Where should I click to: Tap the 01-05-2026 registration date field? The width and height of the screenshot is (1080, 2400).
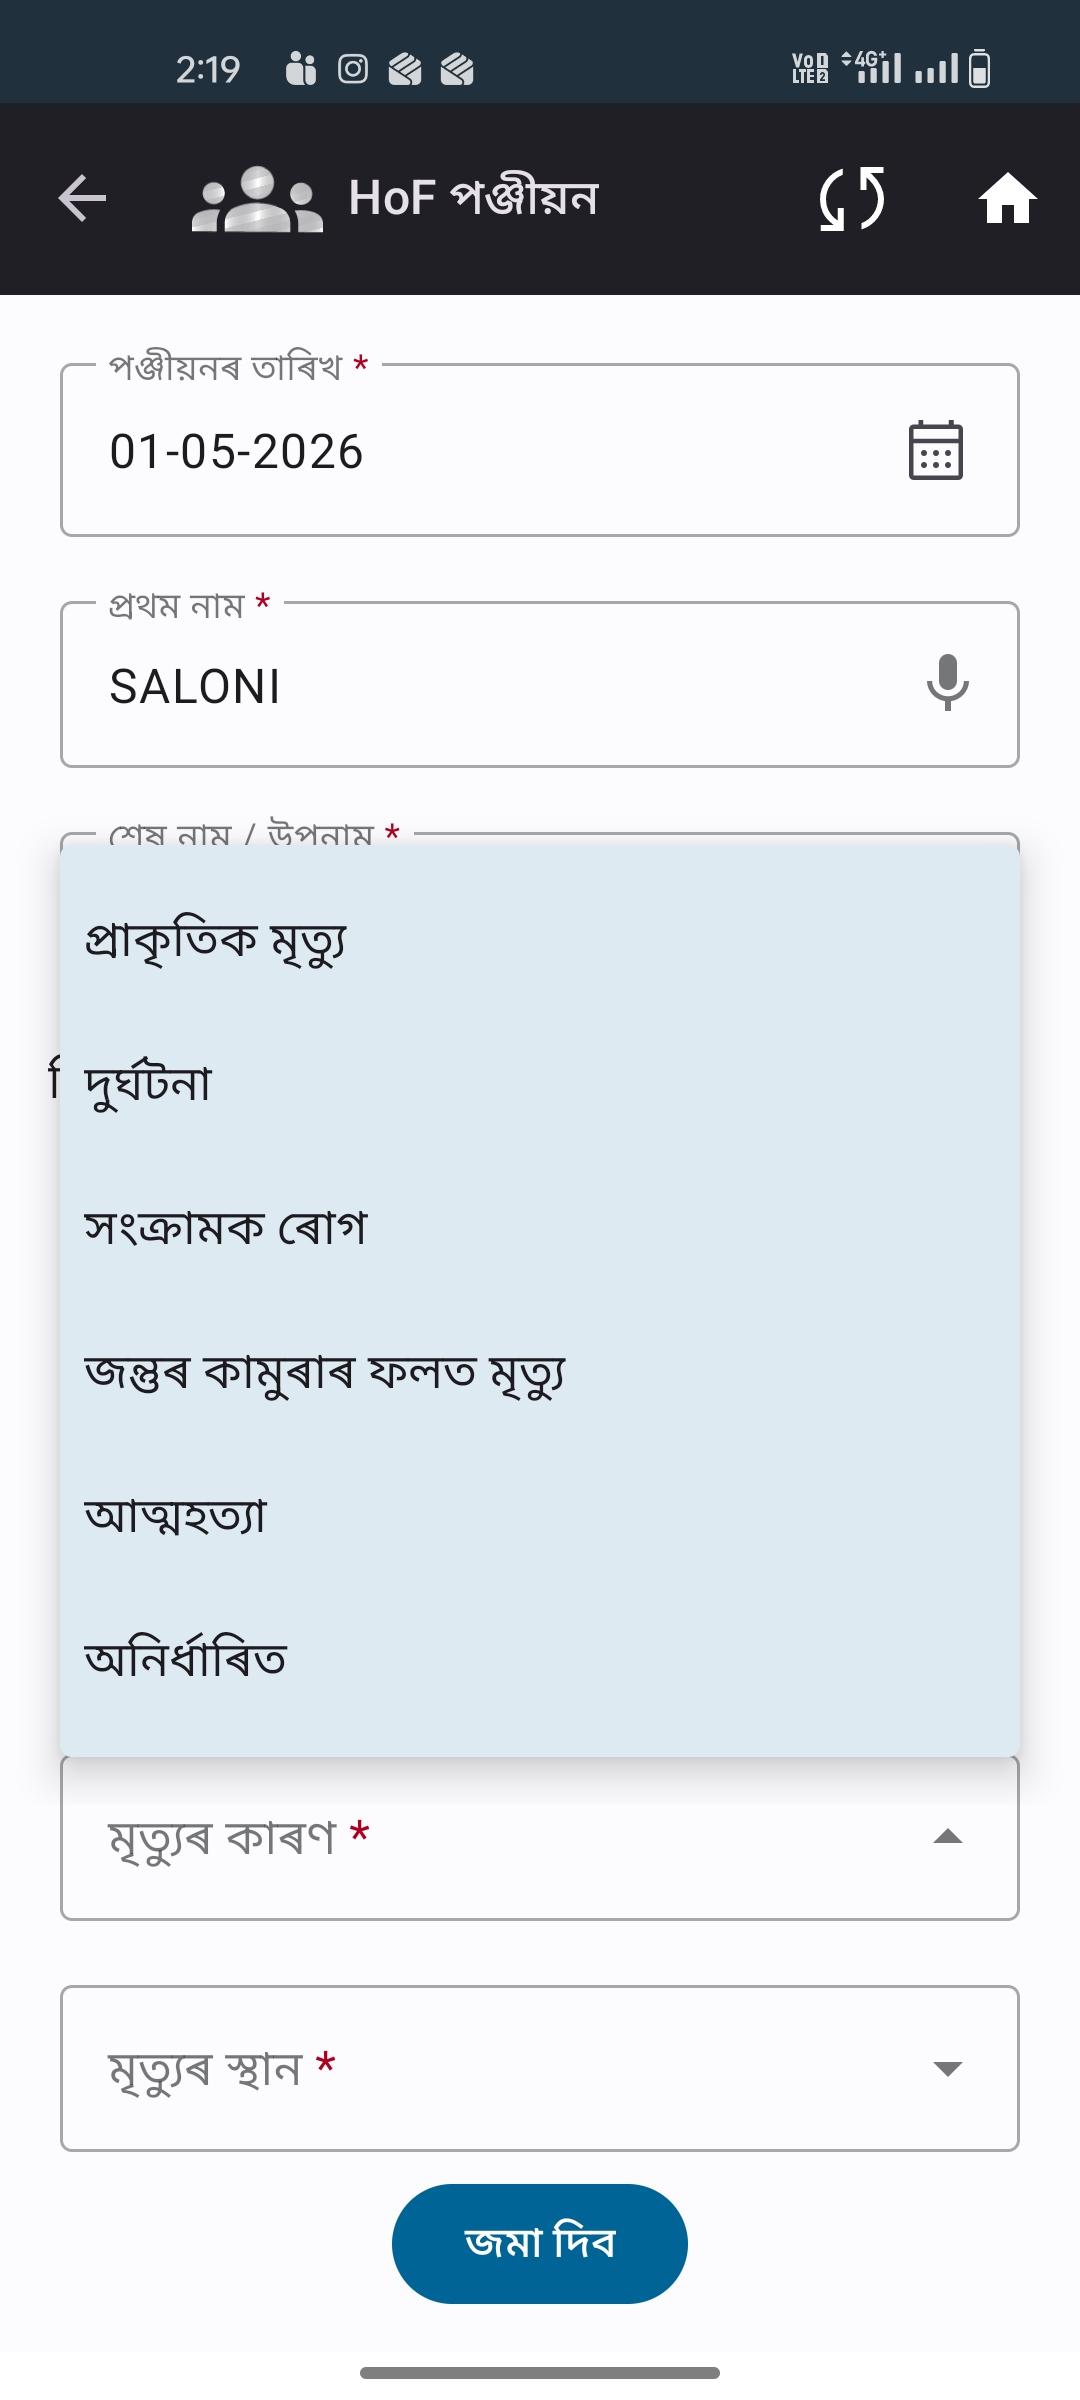540,450
